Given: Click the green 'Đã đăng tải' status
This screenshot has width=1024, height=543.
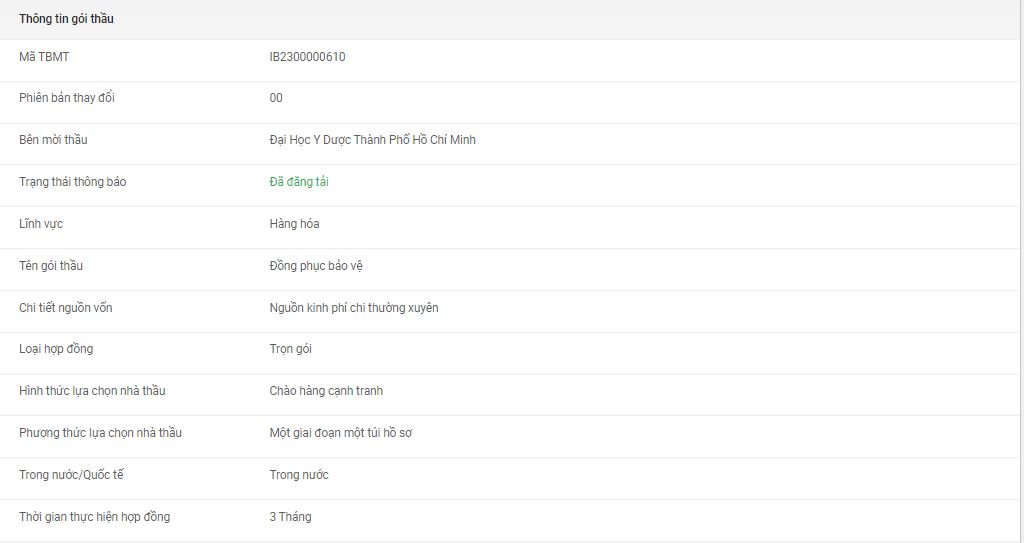Looking at the screenshot, I should point(299,182).
